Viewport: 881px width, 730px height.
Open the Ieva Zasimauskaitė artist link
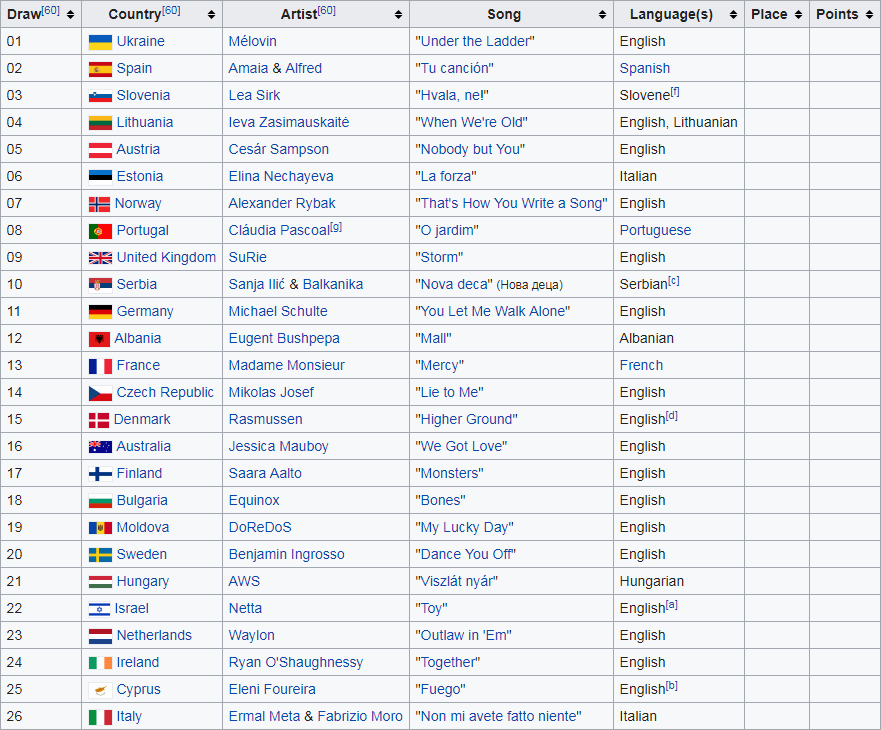[x=289, y=123]
